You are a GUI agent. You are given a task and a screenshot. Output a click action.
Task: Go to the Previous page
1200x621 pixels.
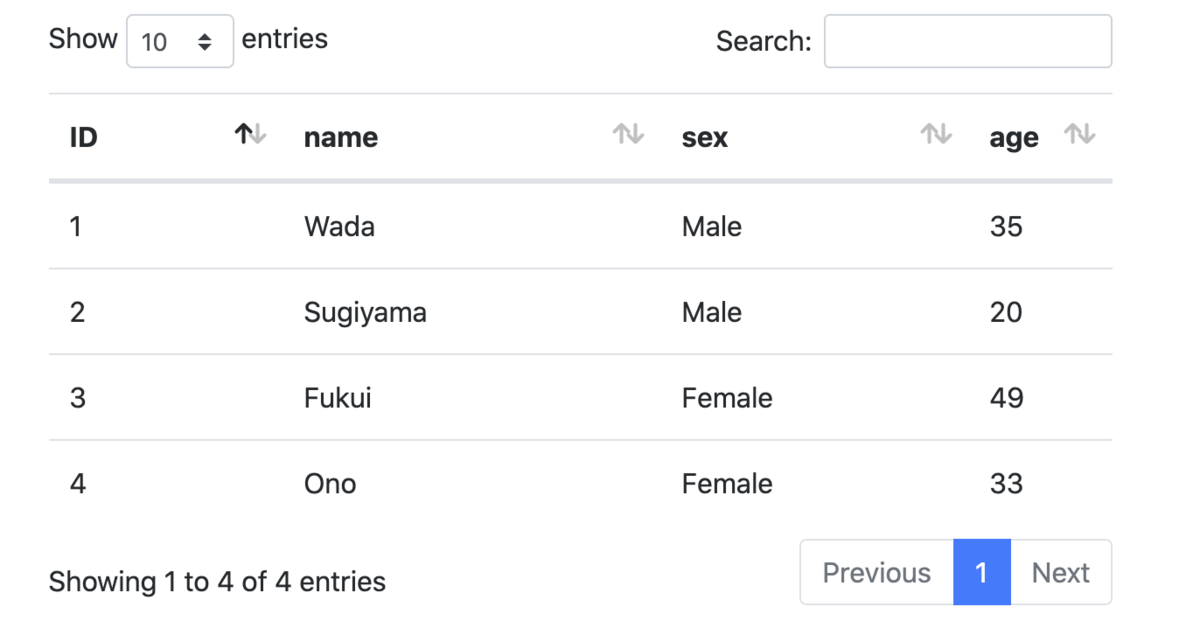point(877,572)
